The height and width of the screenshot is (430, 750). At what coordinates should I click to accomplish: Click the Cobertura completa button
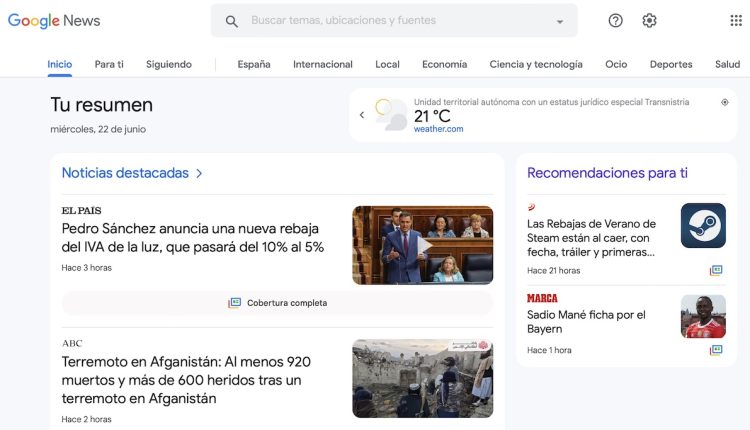[x=277, y=303]
